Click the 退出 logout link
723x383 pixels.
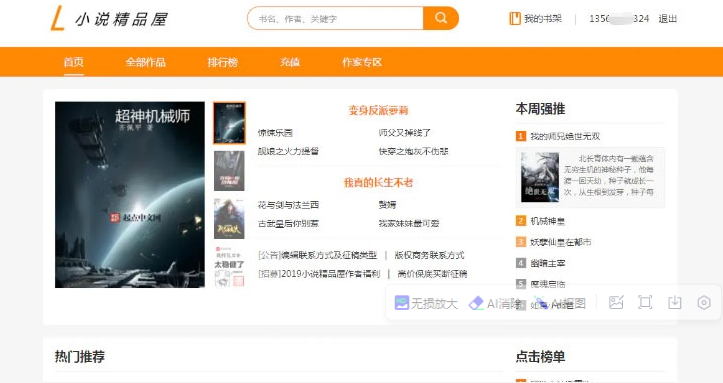coord(668,19)
